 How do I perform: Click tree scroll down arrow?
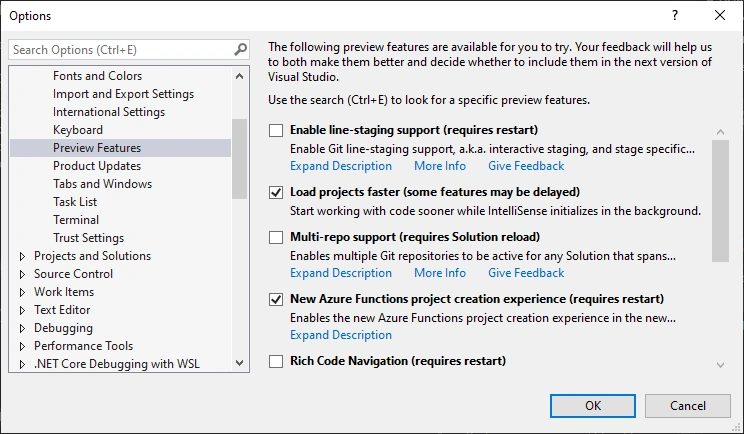(240, 363)
